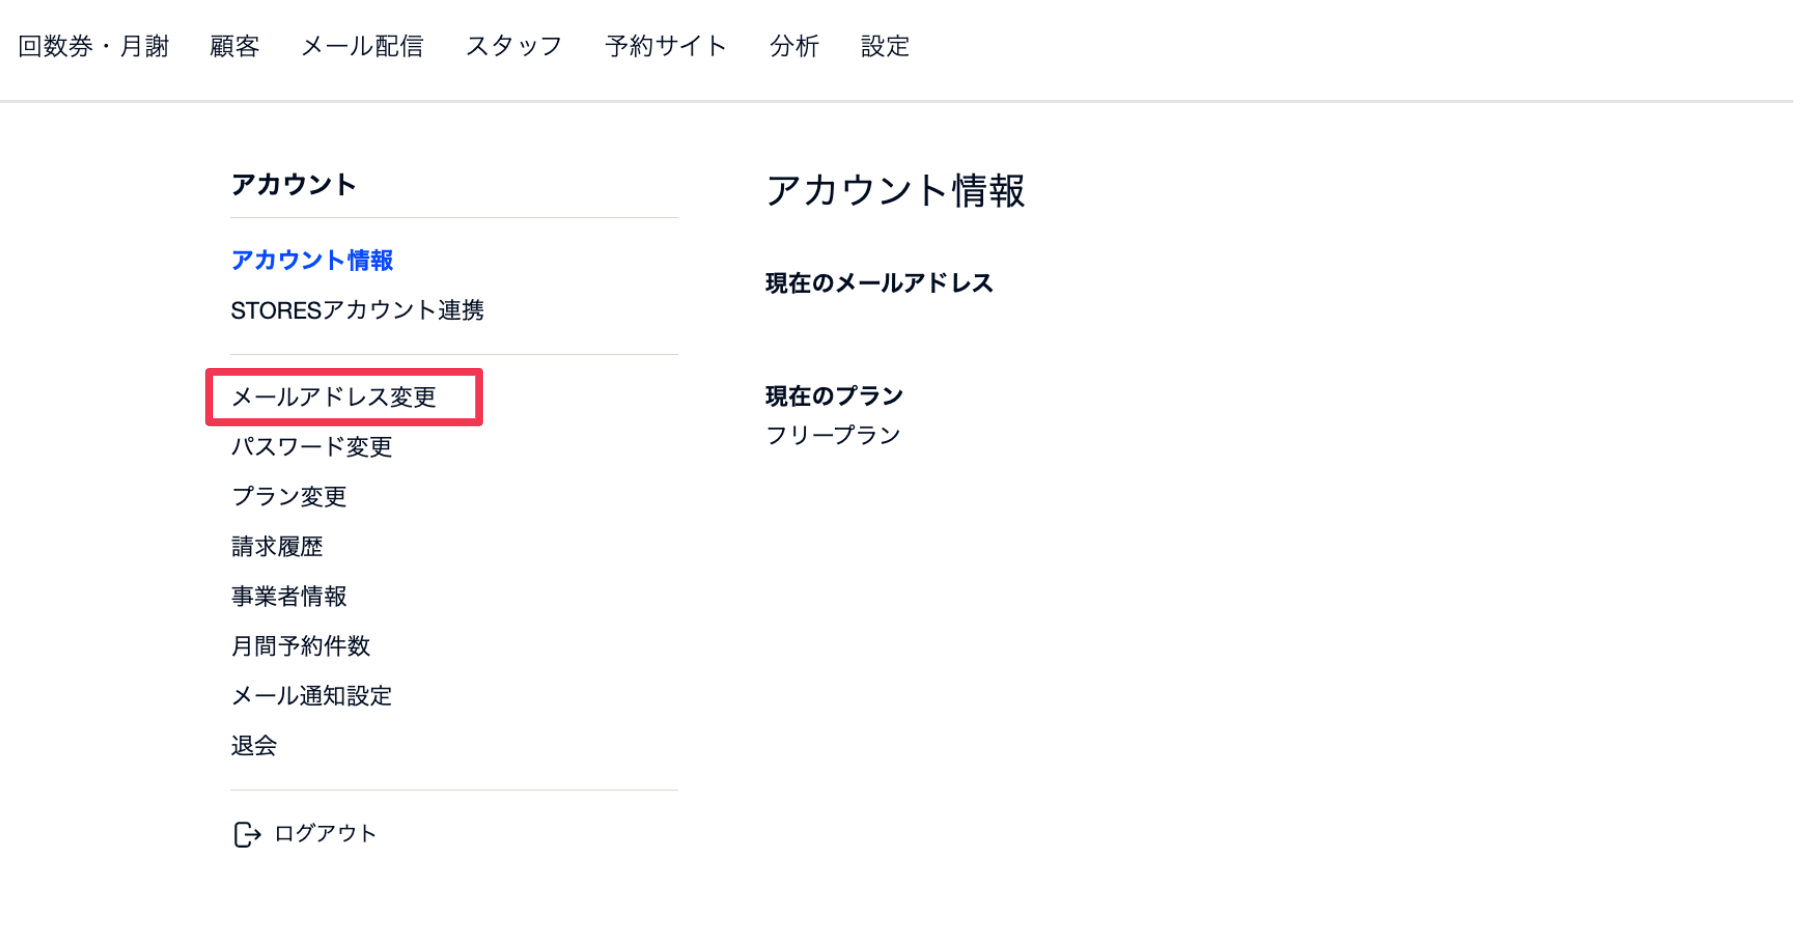
Task: Open メール通知設定
Action: (x=312, y=696)
